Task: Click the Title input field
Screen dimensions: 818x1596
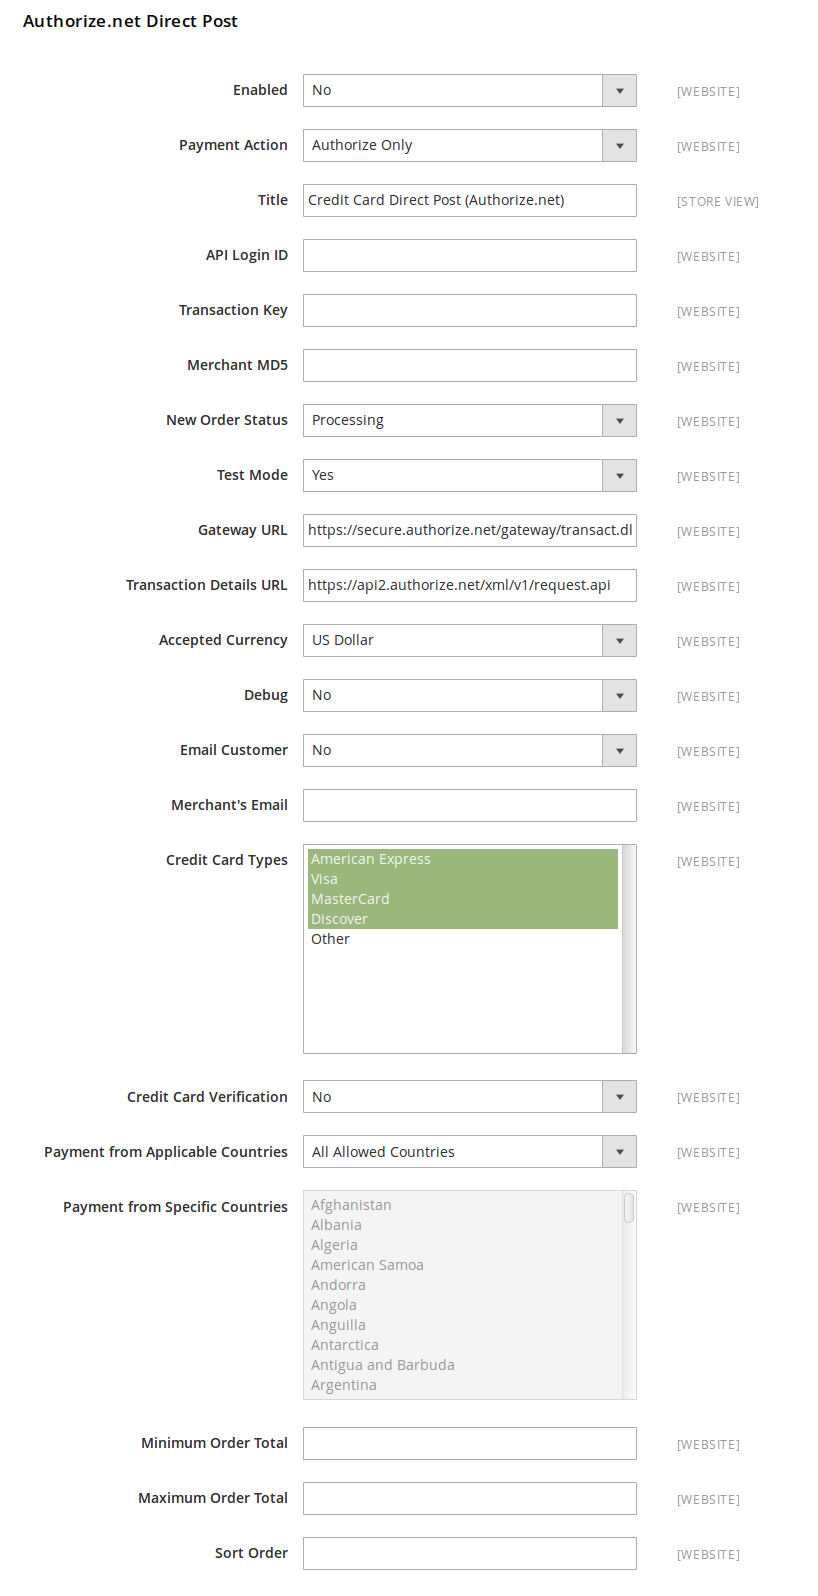Action: click(x=470, y=200)
